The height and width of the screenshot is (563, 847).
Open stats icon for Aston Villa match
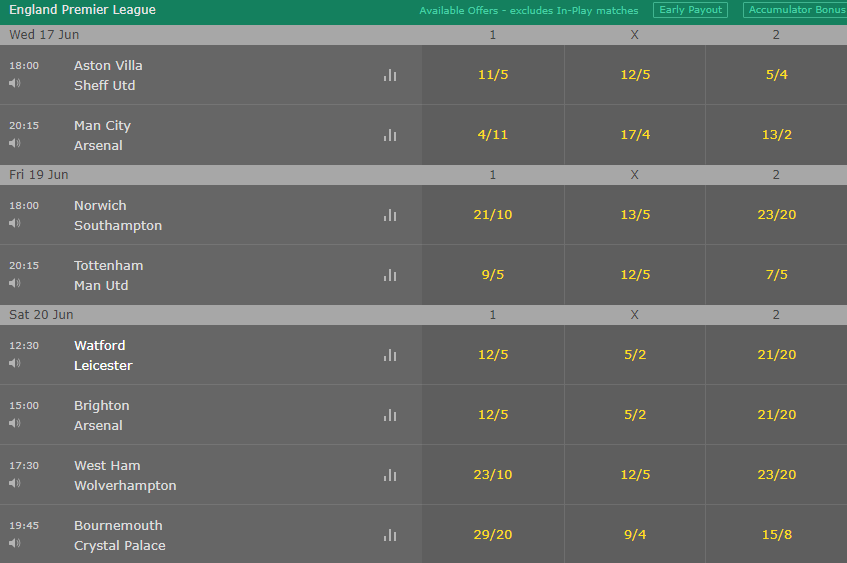click(x=390, y=75)
